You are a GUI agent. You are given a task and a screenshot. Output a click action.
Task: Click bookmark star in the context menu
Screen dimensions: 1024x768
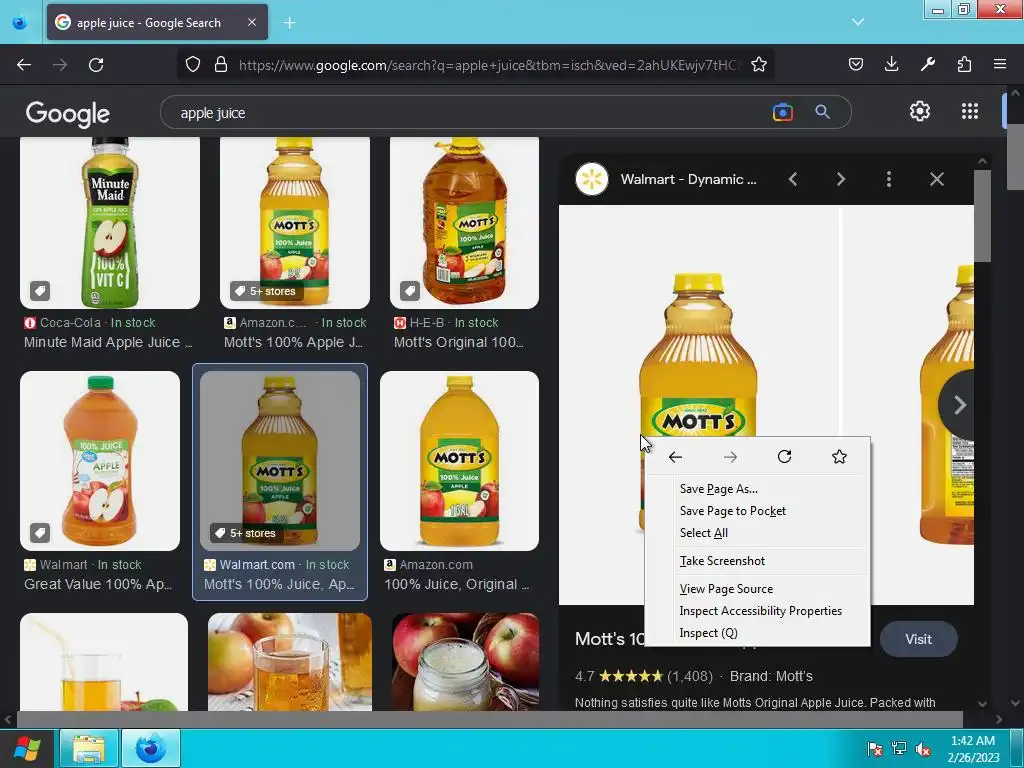tap(839, 456)
